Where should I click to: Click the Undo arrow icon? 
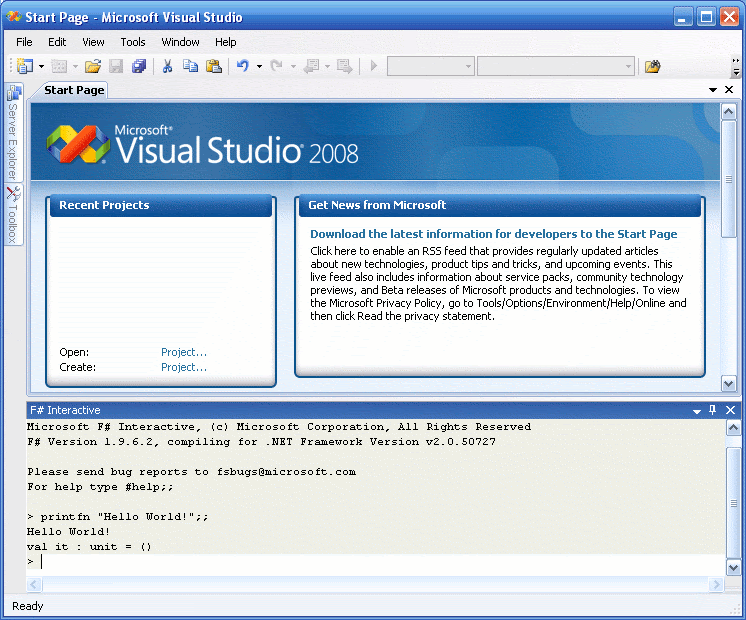point(243,66)
